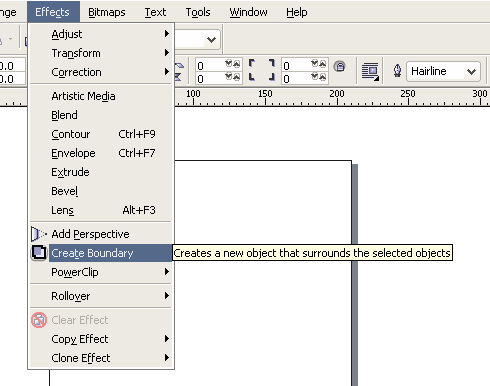Open the Tools menu

(x=198, y=12)
